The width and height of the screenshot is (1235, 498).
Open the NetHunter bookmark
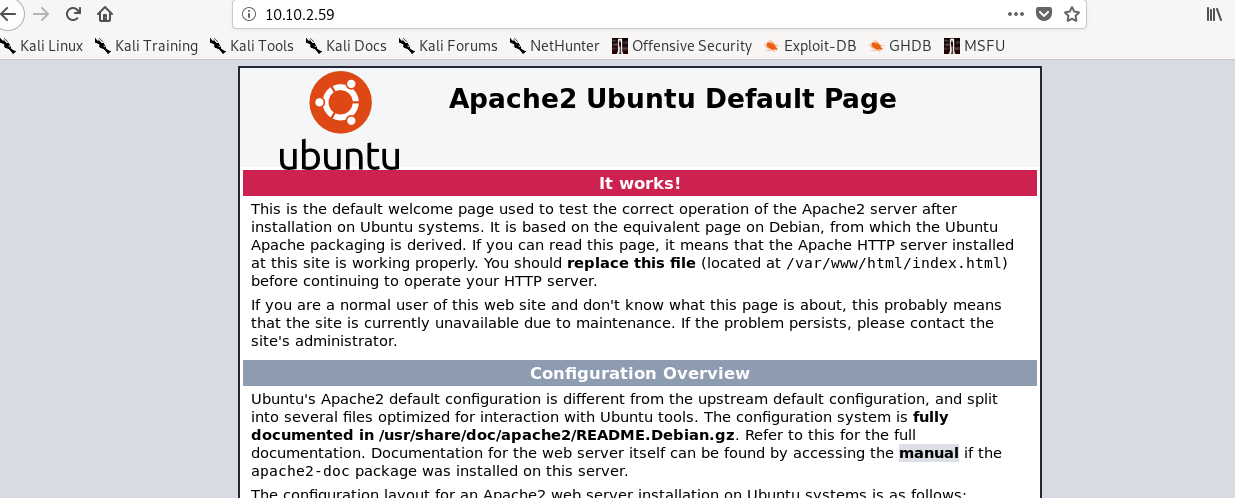[554, 46]
